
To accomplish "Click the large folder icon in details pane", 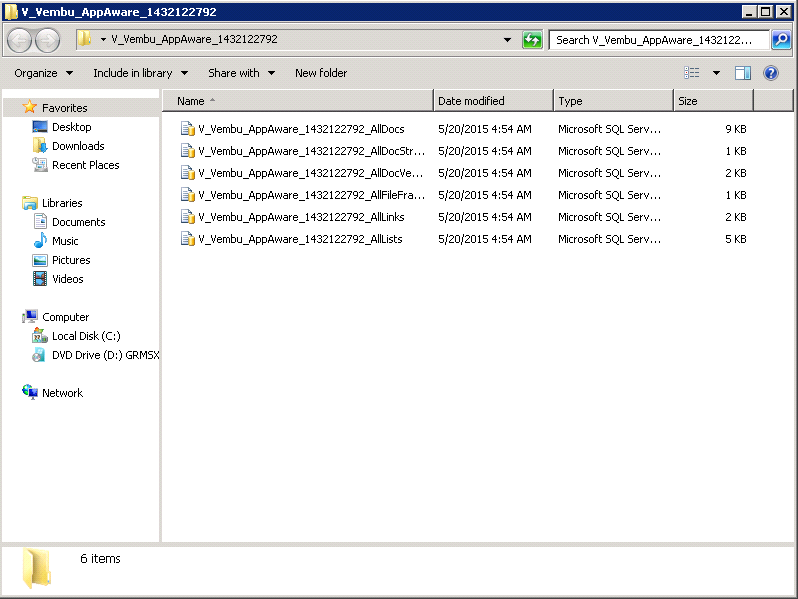I will [37, 568].
